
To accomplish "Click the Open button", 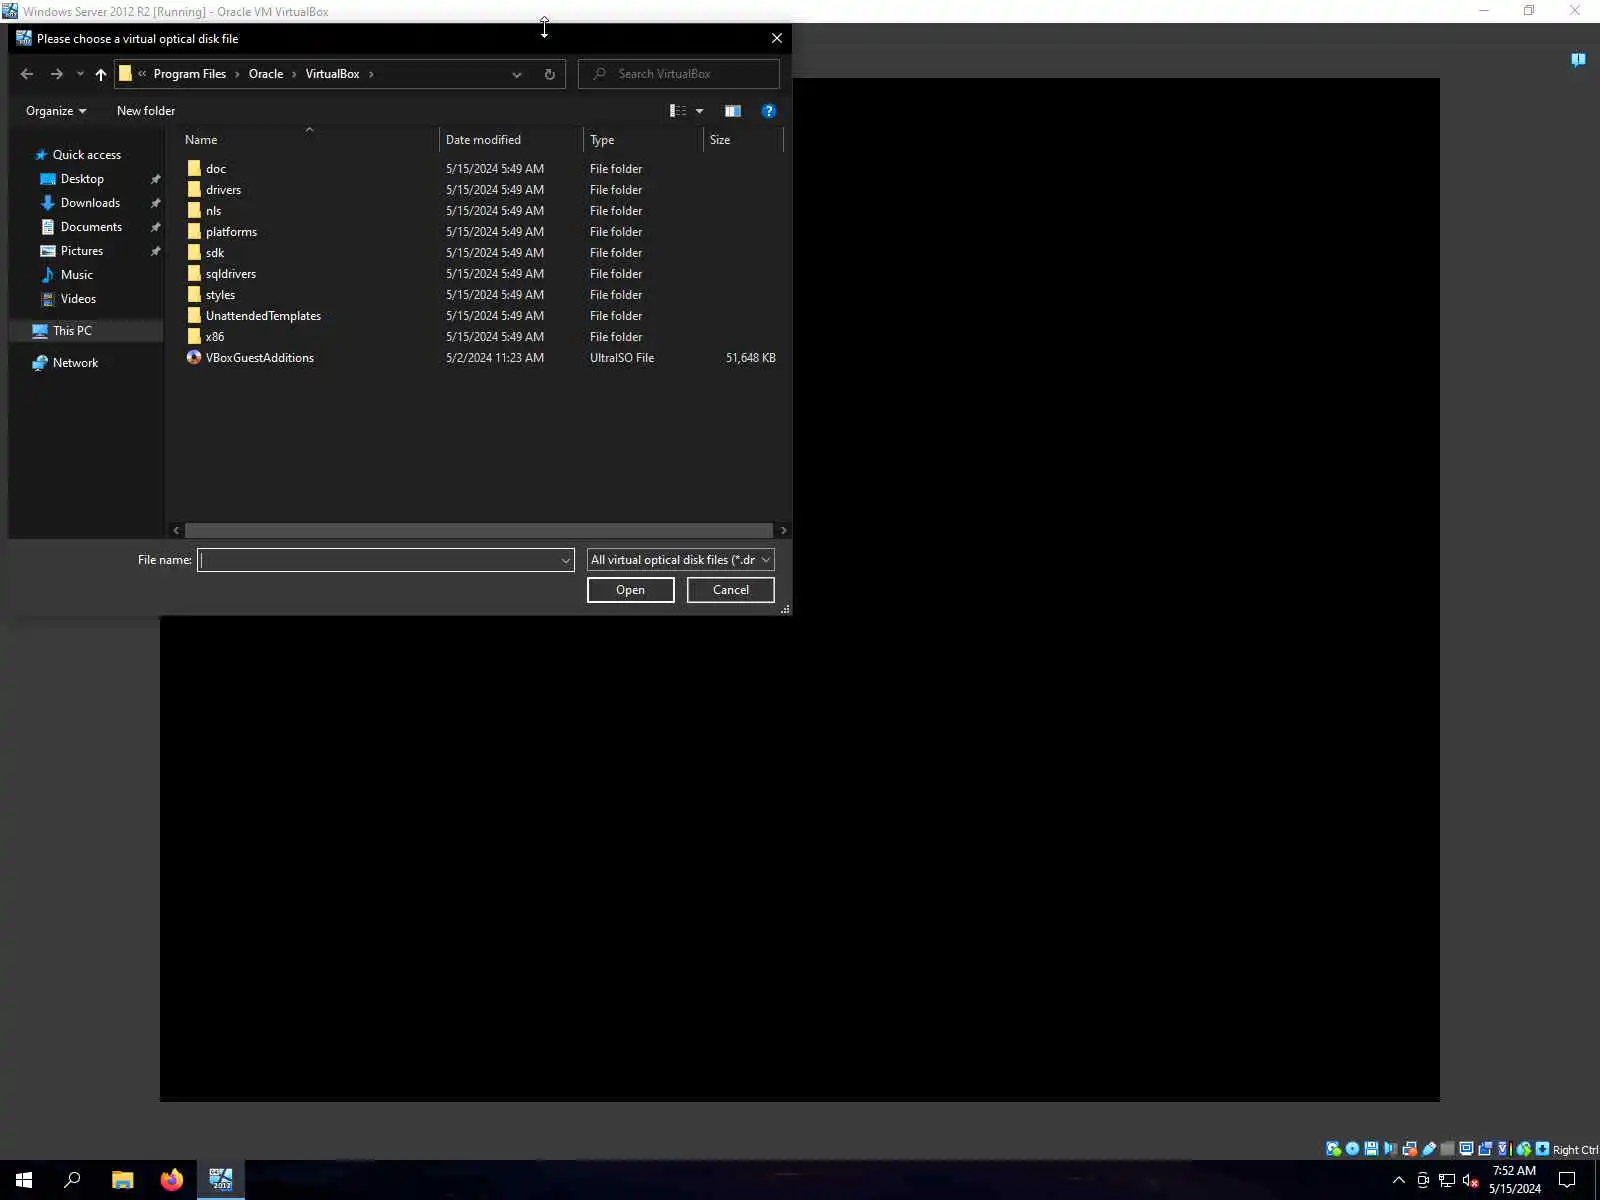I will [630, 590].
